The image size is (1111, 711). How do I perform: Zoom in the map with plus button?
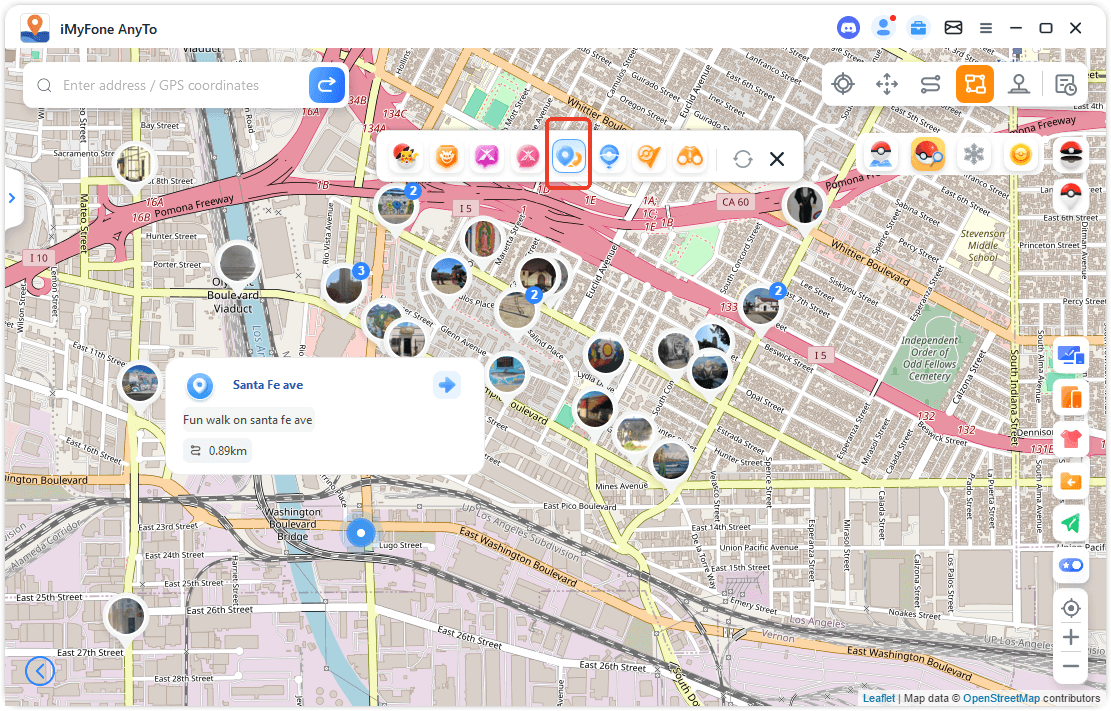point(1071,637)
